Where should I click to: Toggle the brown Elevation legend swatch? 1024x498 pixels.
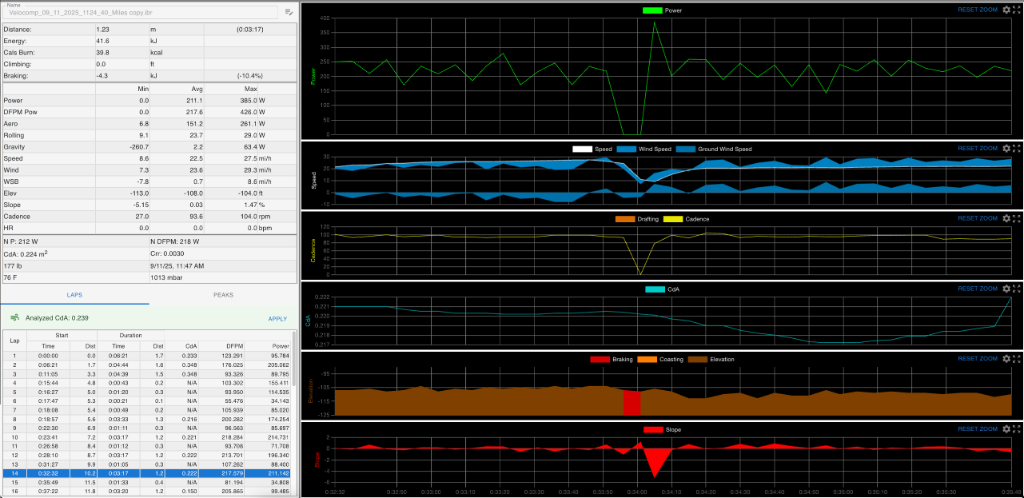(696, 359)
